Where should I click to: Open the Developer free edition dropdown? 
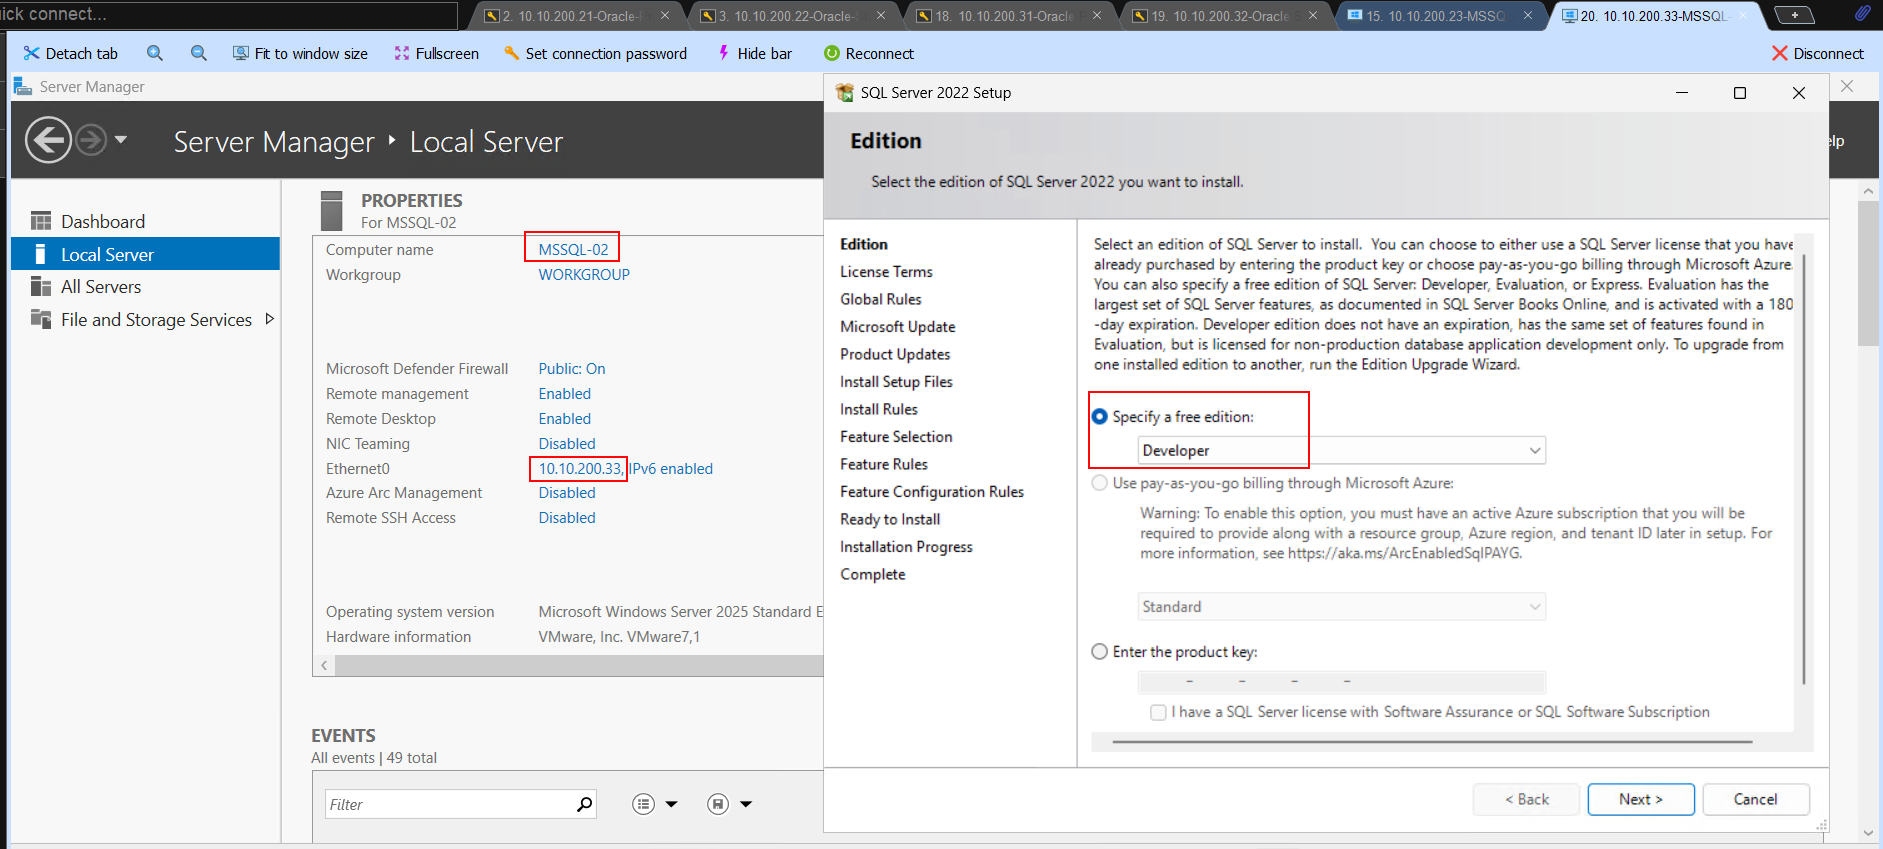point(1342,451)
